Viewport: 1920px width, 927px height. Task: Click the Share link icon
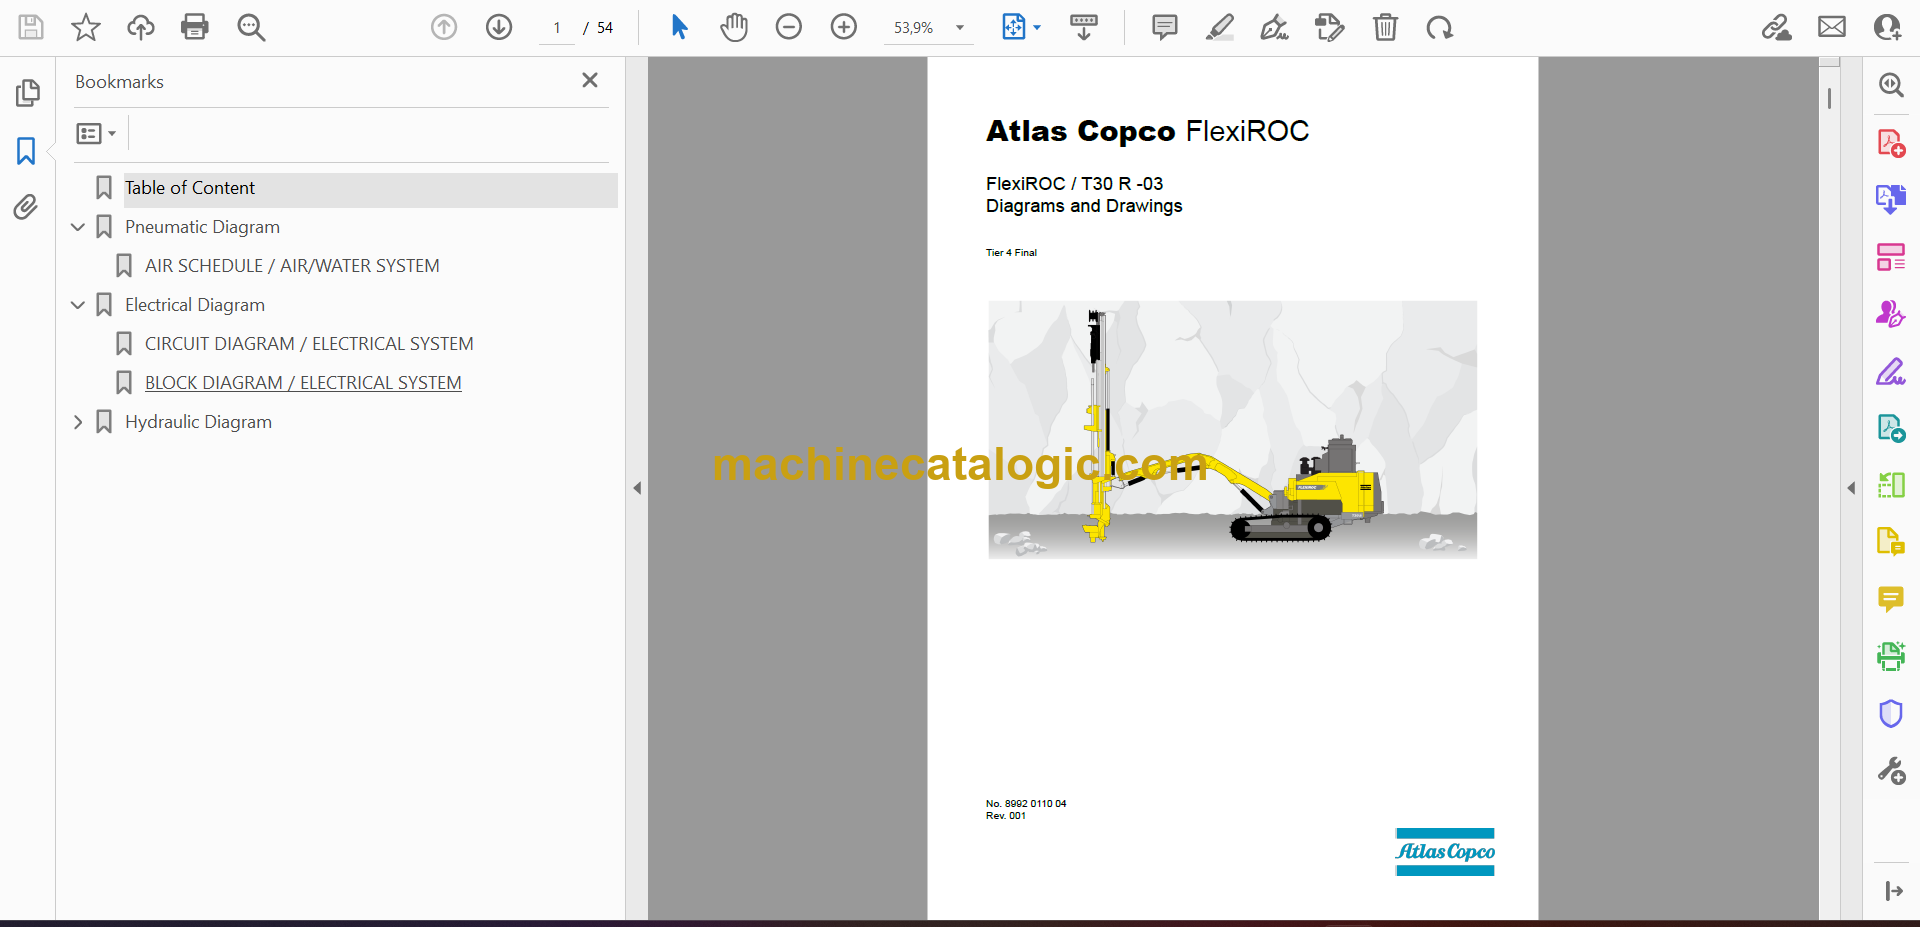(x=1777, y=27)
